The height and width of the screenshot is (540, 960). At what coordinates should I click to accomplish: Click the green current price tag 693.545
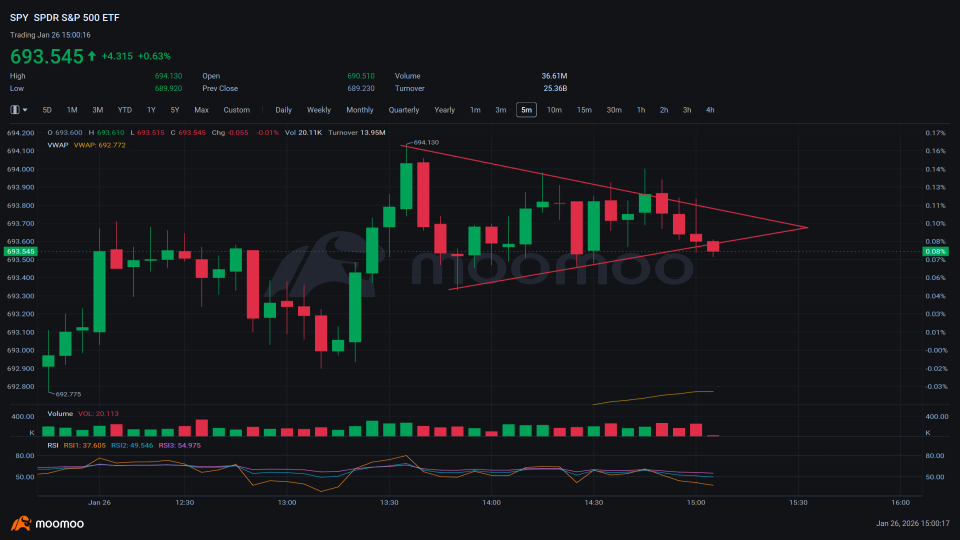[x=21, y=252]
